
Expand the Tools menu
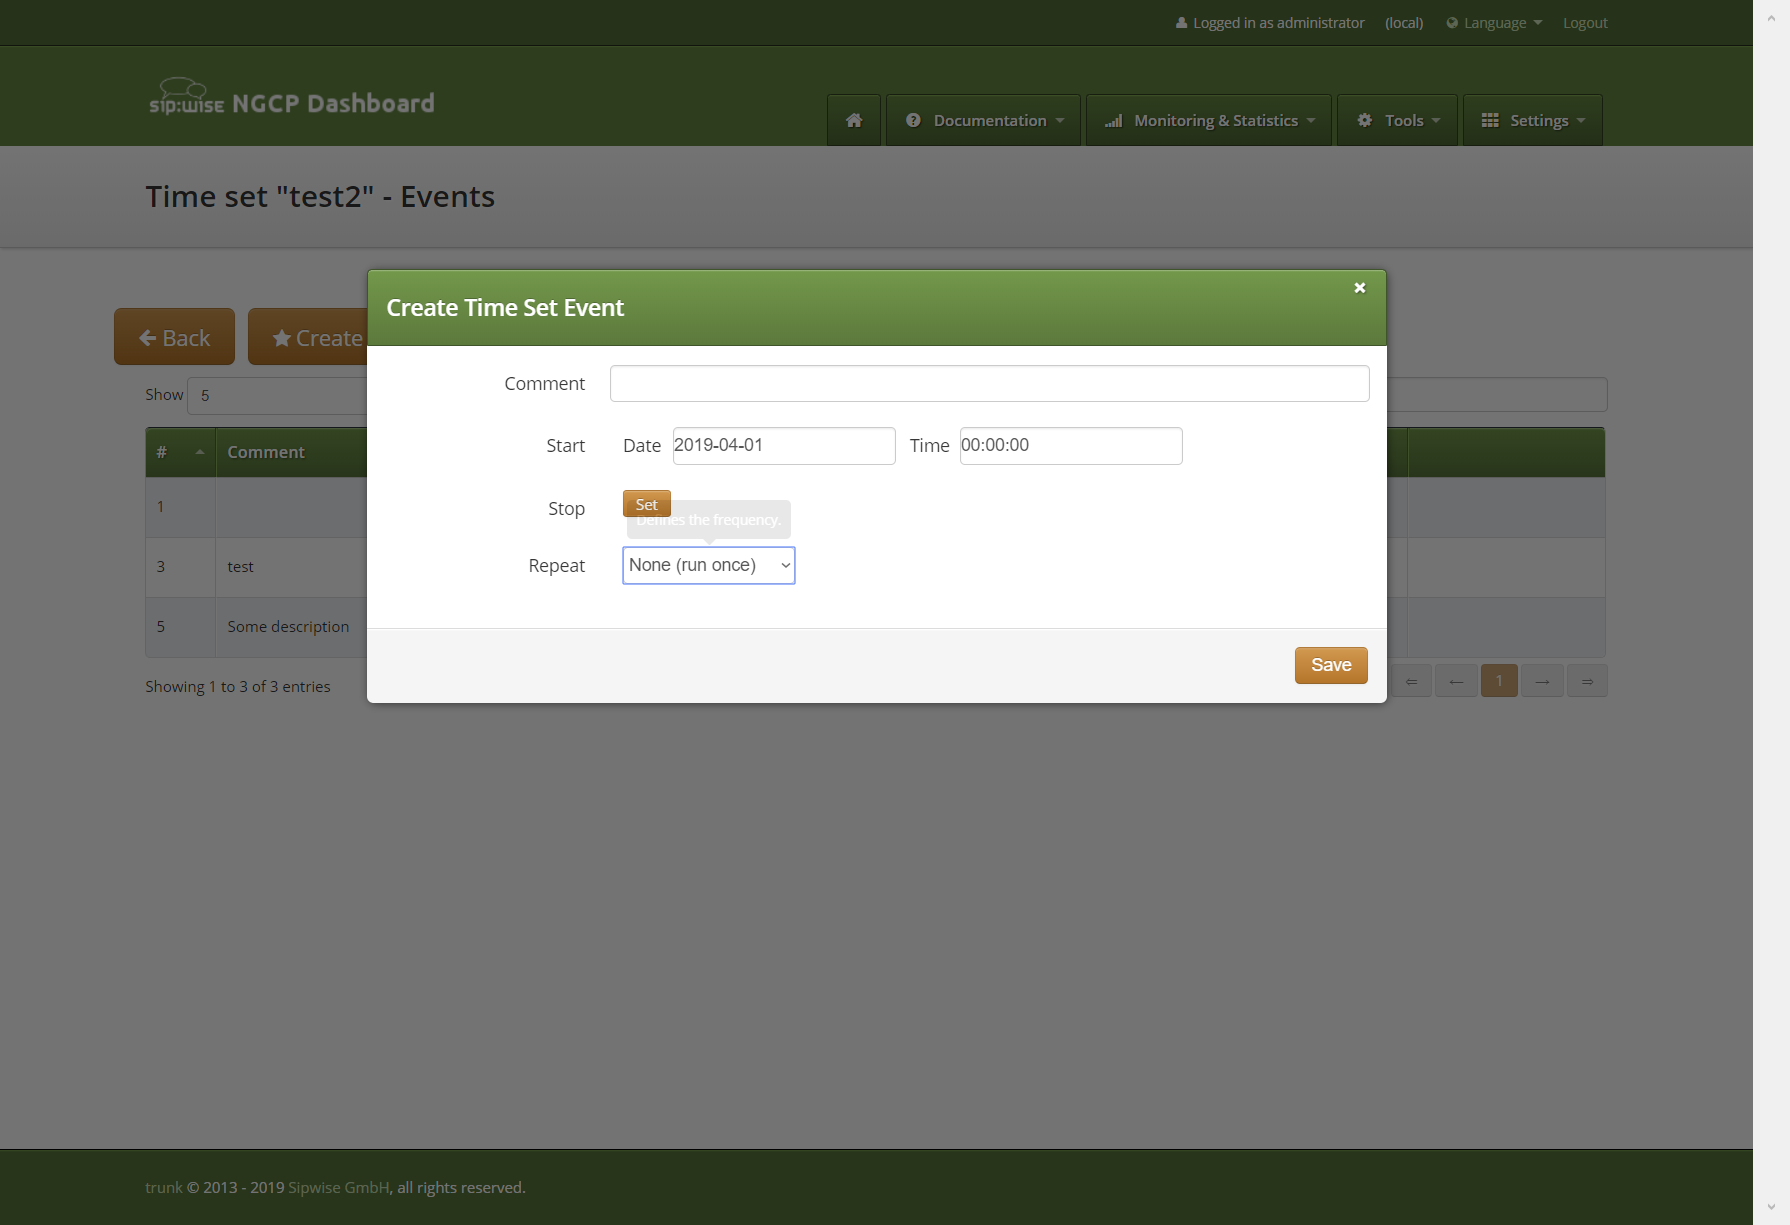(1397, 120)
